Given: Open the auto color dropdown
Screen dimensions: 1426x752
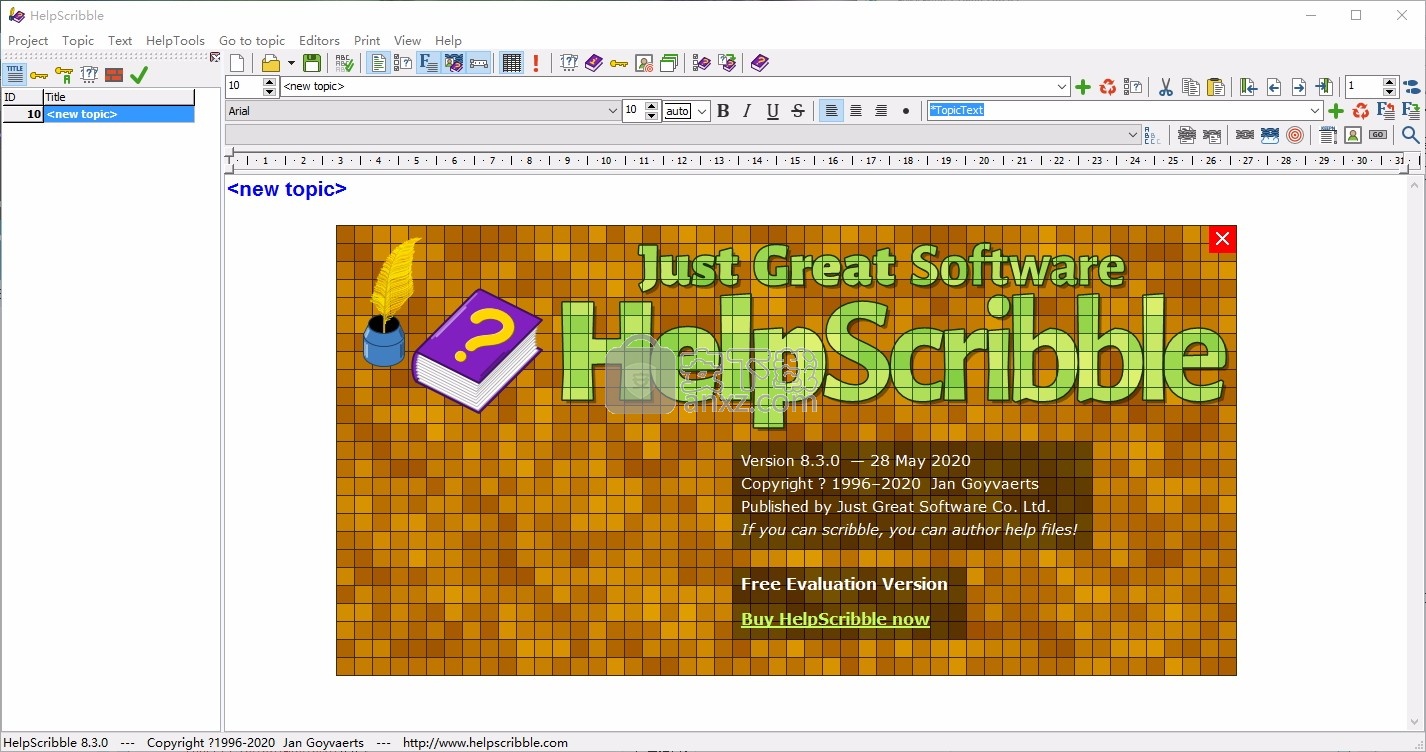Looking at the screenshot, I should pos(702,111).
